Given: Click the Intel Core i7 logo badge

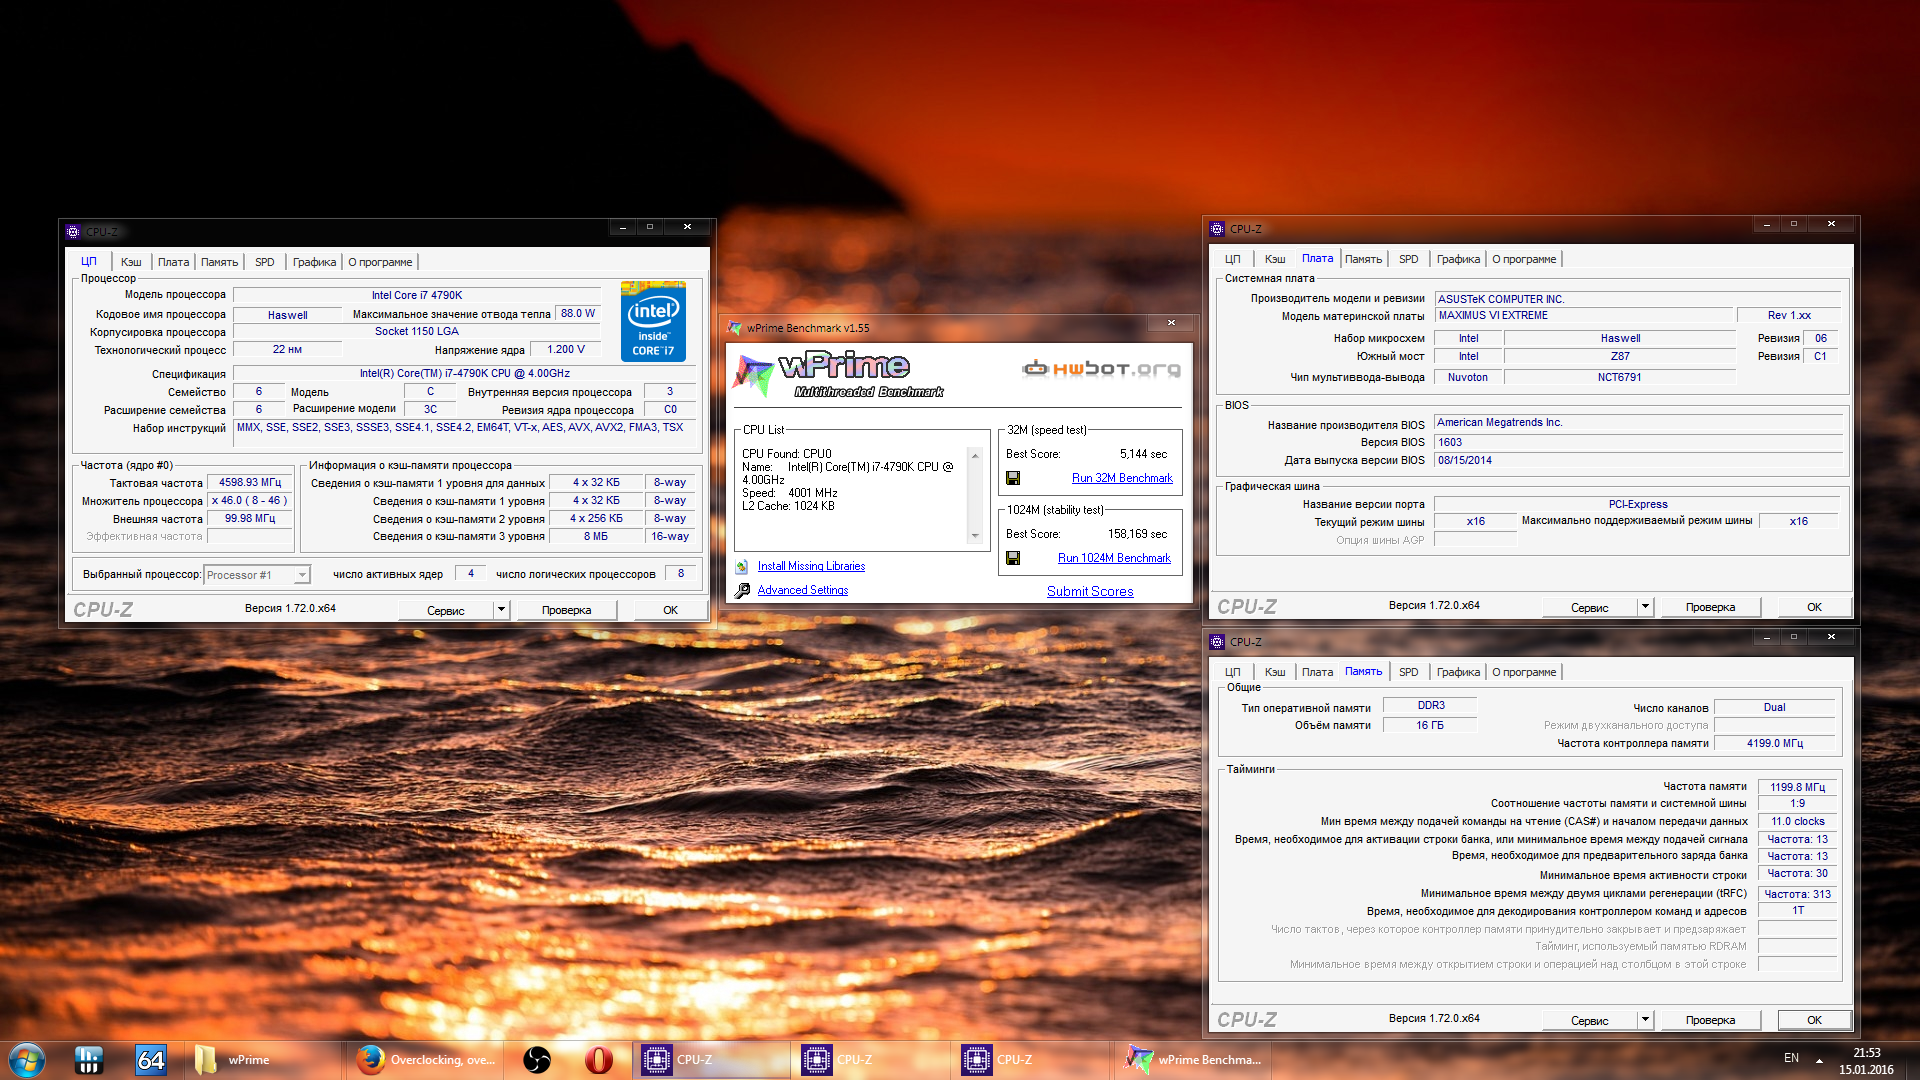Looking at the screenshot, I should (653, 321).
